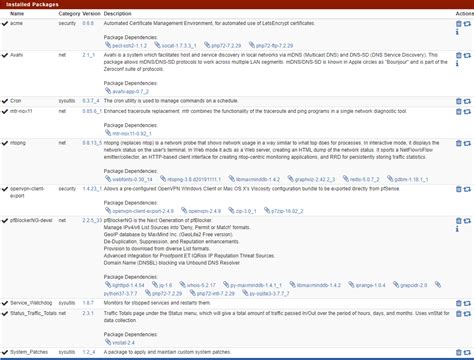
Task: Open the vnstat-2.4 dependency link
Action: [x=120, y=343]
